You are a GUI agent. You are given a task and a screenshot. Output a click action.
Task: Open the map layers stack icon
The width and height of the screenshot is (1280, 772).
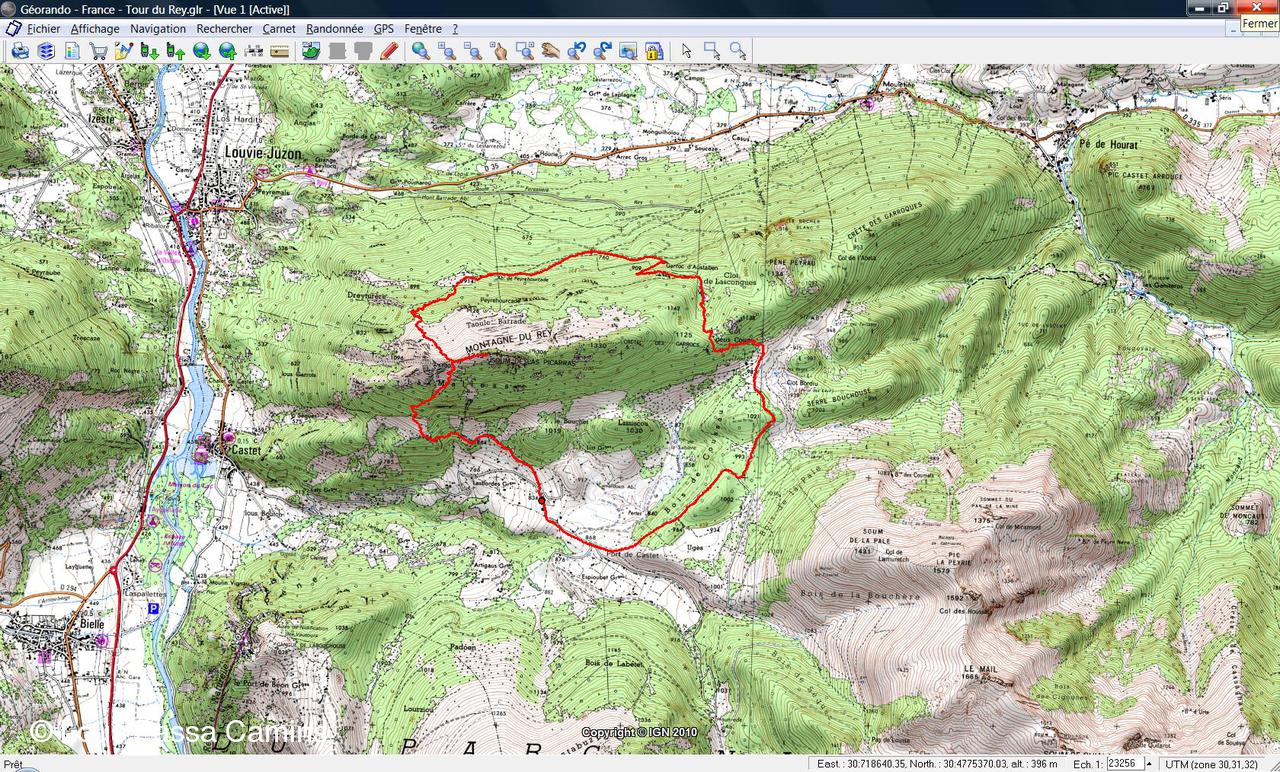point(46,50)
